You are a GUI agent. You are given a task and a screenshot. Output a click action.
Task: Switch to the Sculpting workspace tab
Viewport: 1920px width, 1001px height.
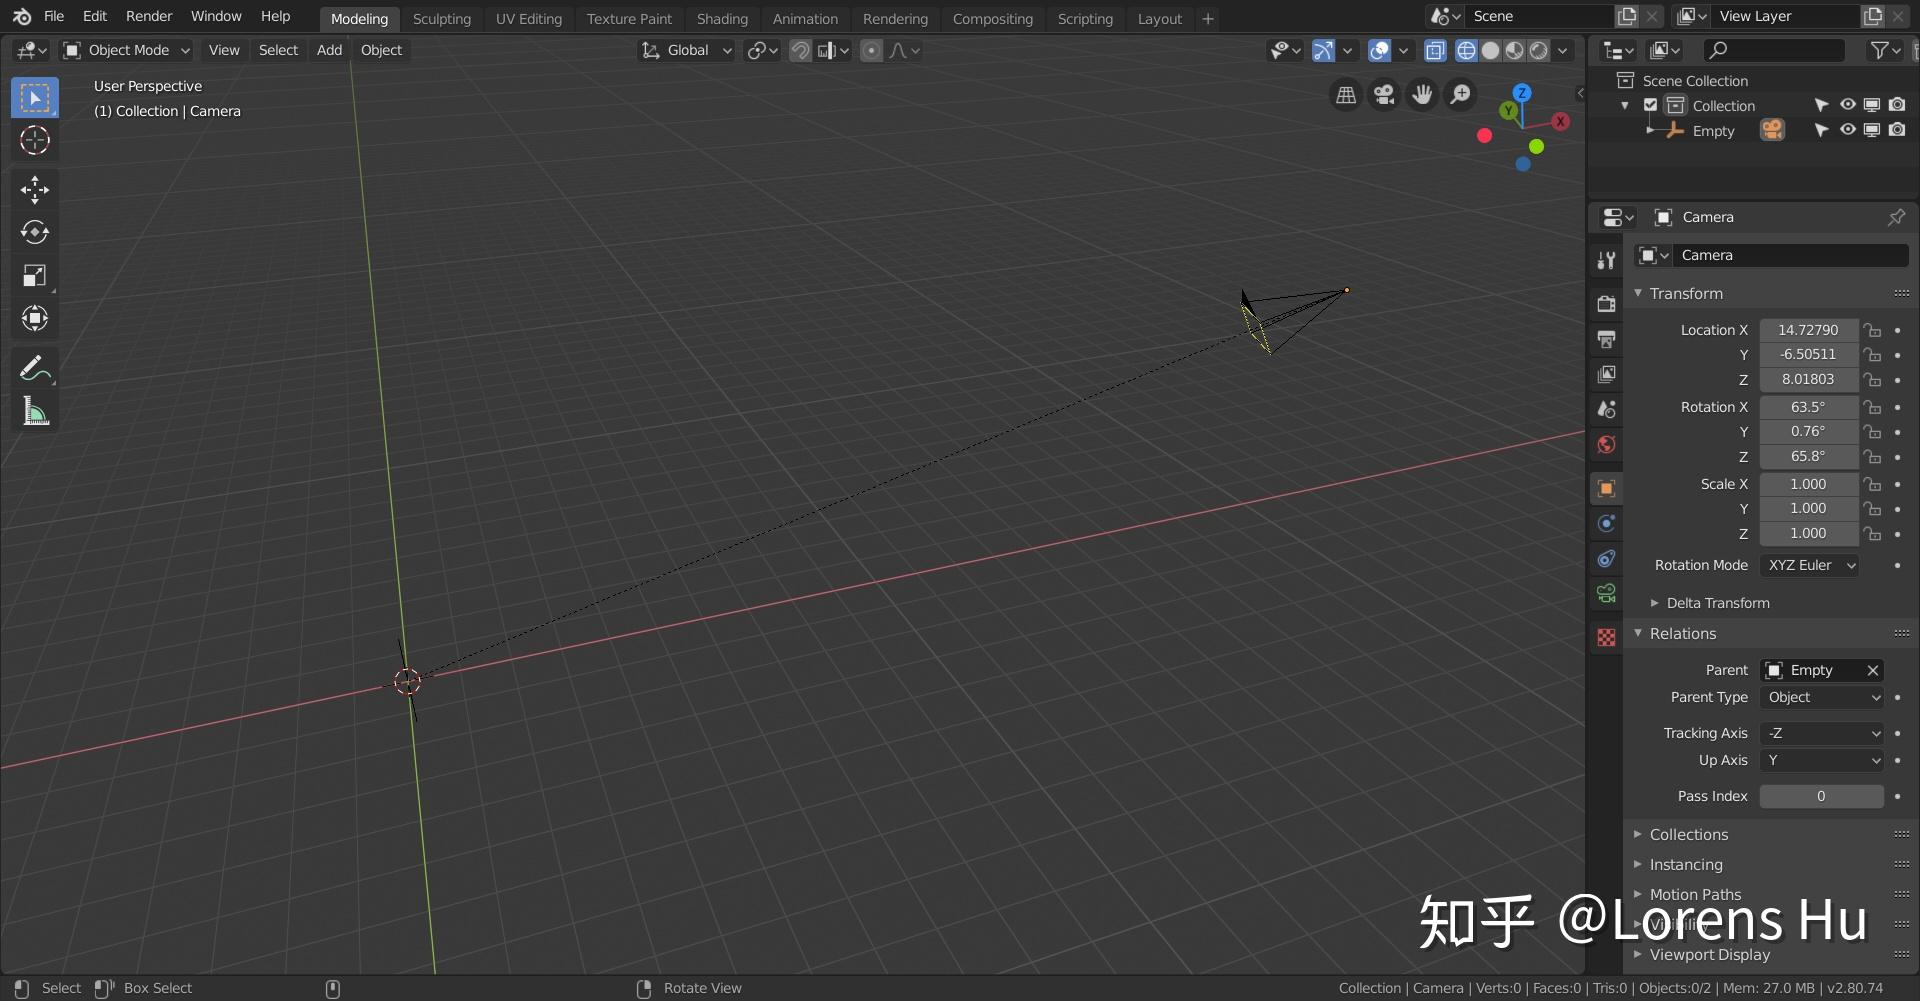click(441, 19)
